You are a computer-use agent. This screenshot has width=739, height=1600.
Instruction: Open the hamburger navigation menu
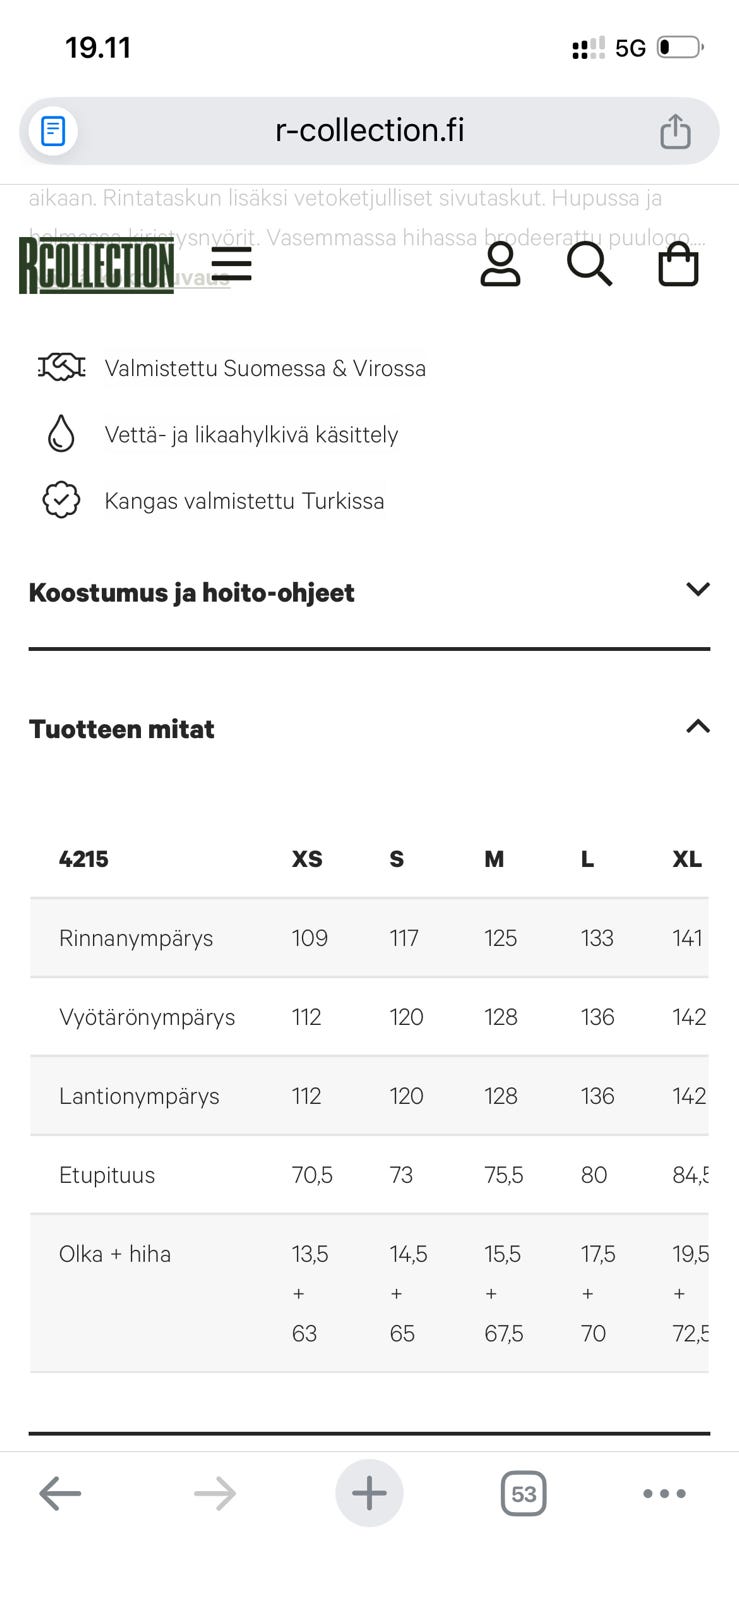[232, 264]
